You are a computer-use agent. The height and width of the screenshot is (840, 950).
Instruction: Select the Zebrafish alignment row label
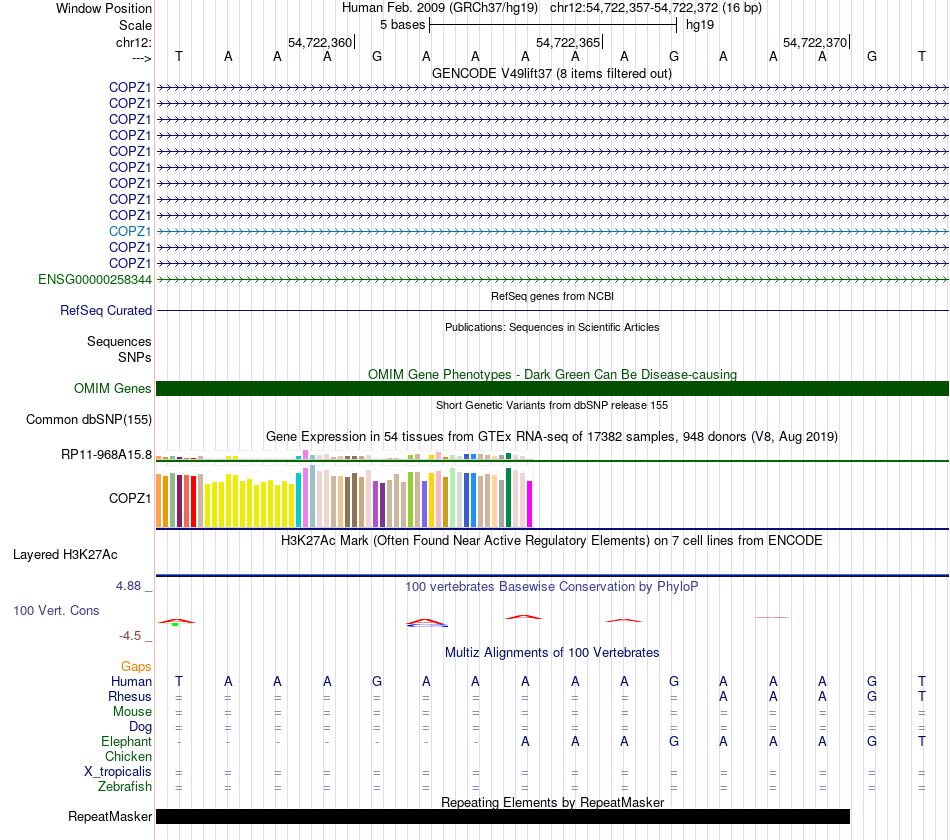125,787
